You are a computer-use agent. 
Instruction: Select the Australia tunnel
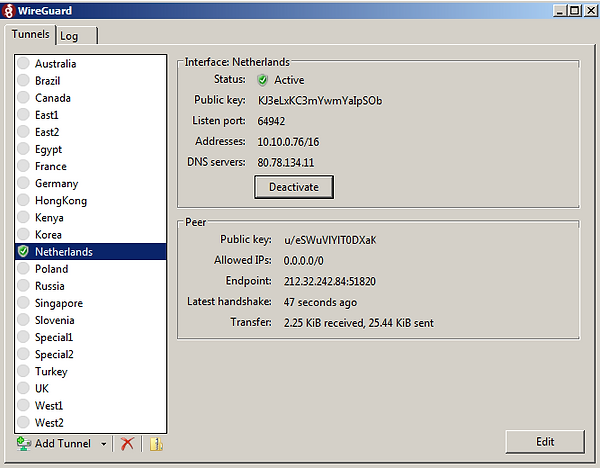tap(90, 64)
